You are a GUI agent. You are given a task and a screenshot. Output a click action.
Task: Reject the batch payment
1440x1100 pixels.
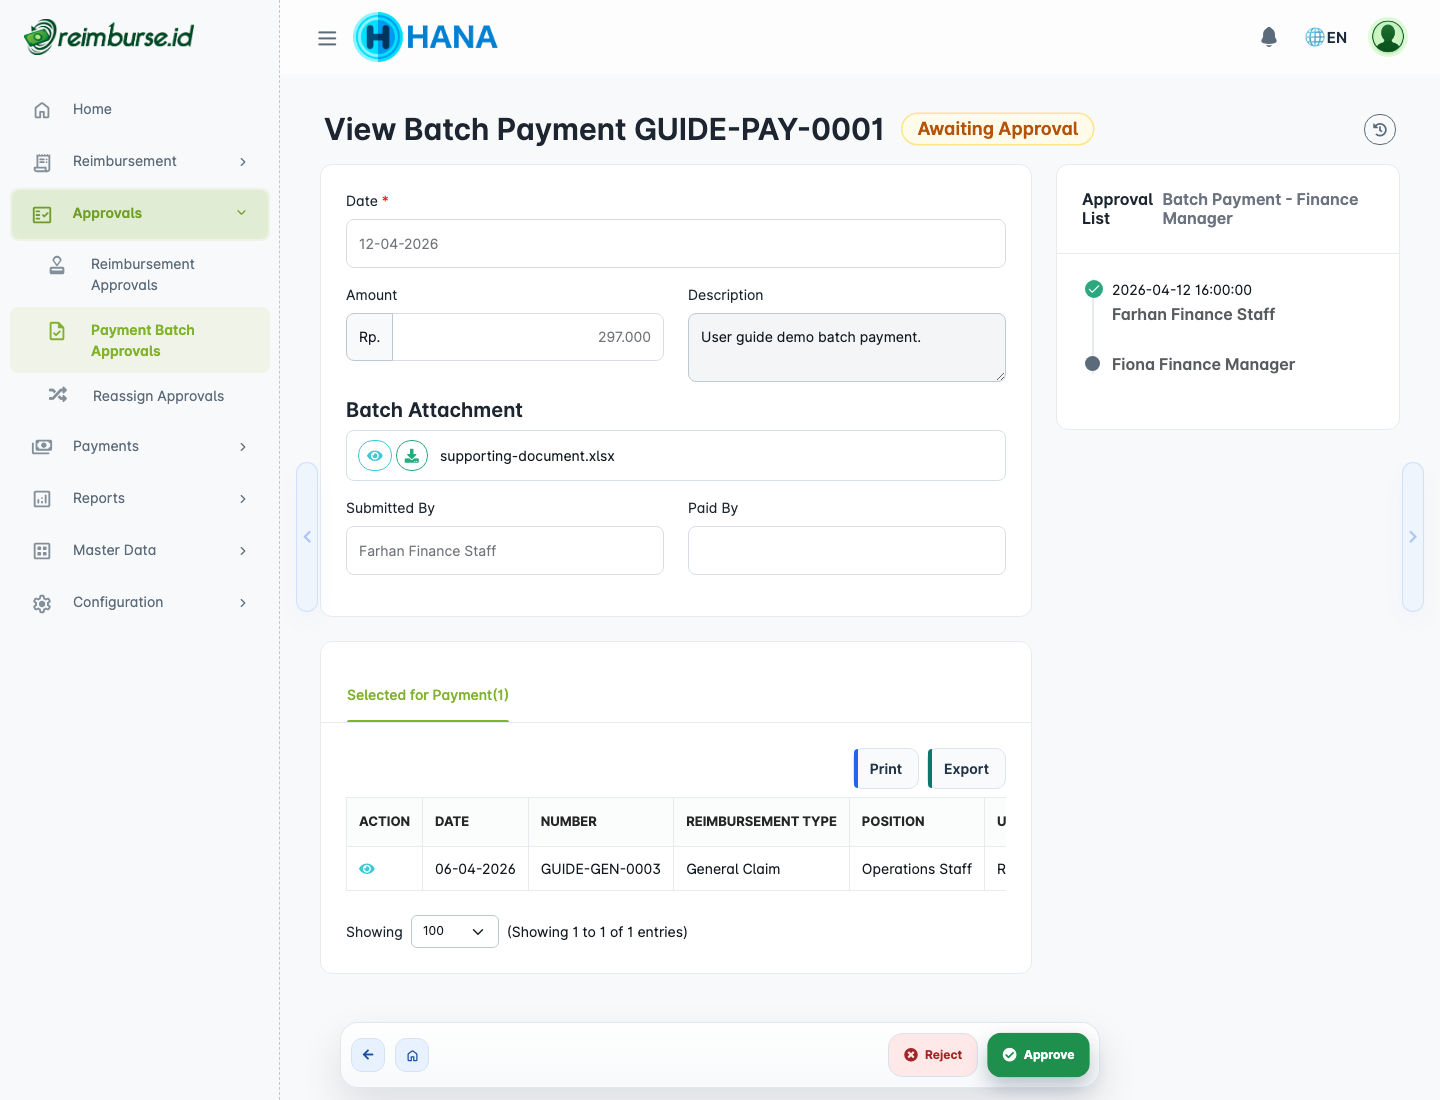click(x=932, y=1054)
